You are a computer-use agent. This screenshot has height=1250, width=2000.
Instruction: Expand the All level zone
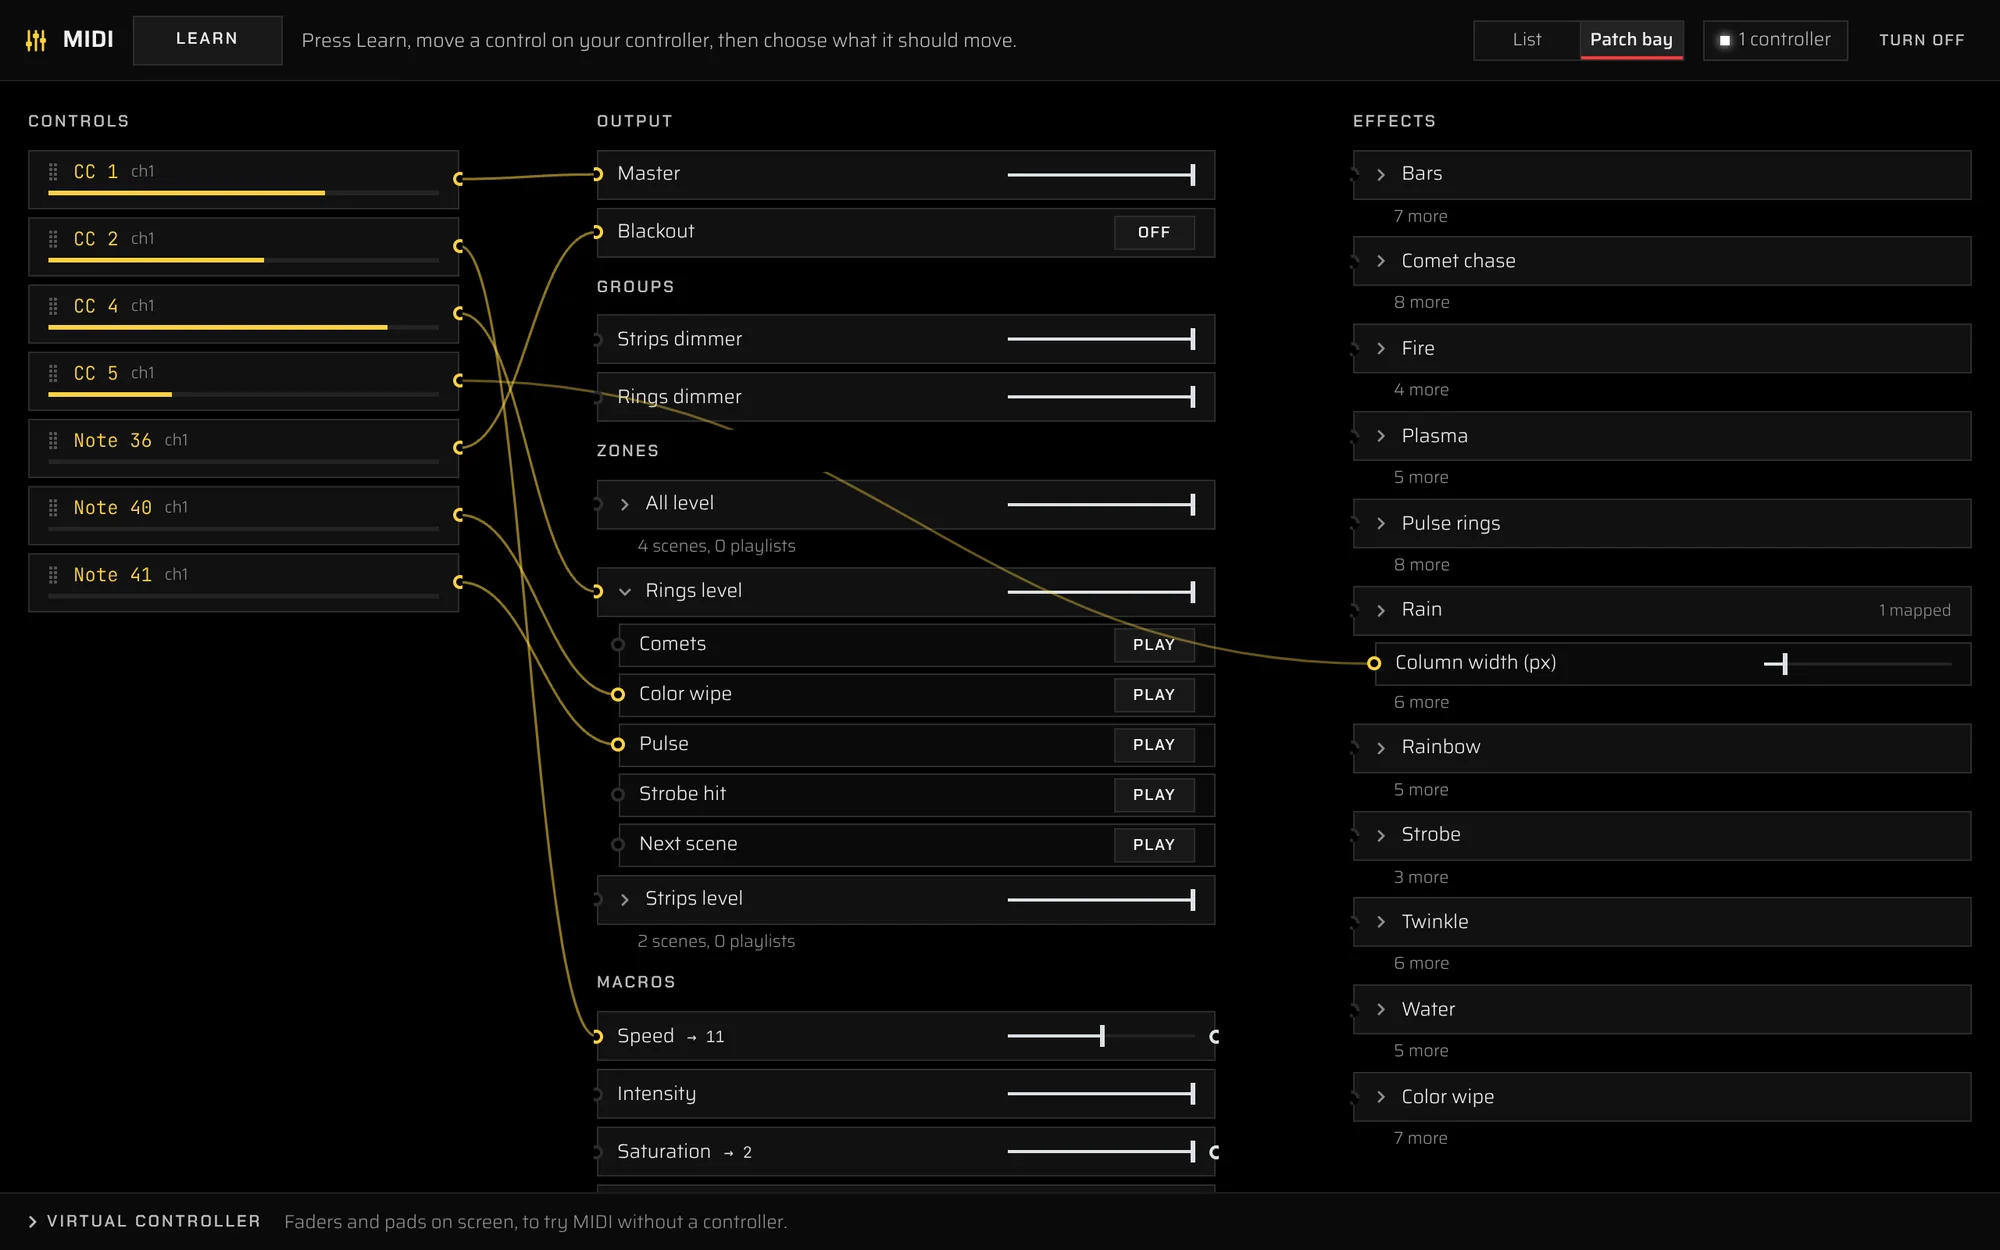click(625, 504)
